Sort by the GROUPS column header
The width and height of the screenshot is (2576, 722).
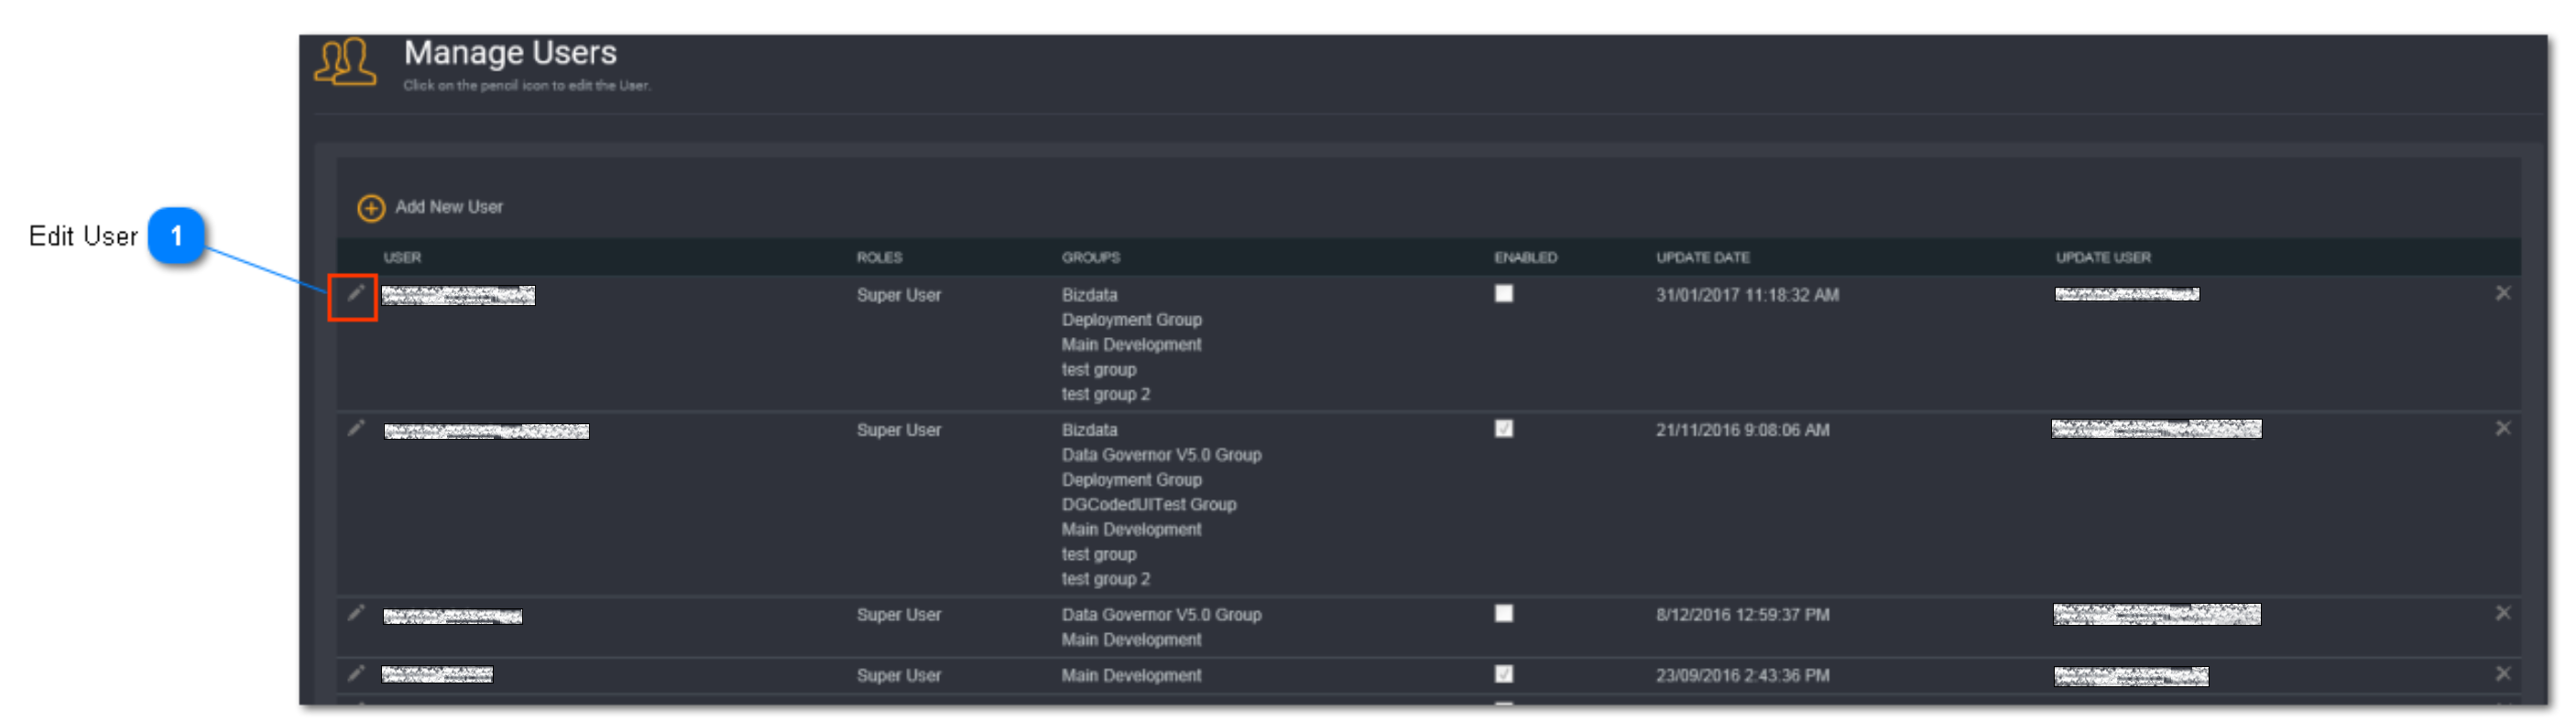(1090, 257)
